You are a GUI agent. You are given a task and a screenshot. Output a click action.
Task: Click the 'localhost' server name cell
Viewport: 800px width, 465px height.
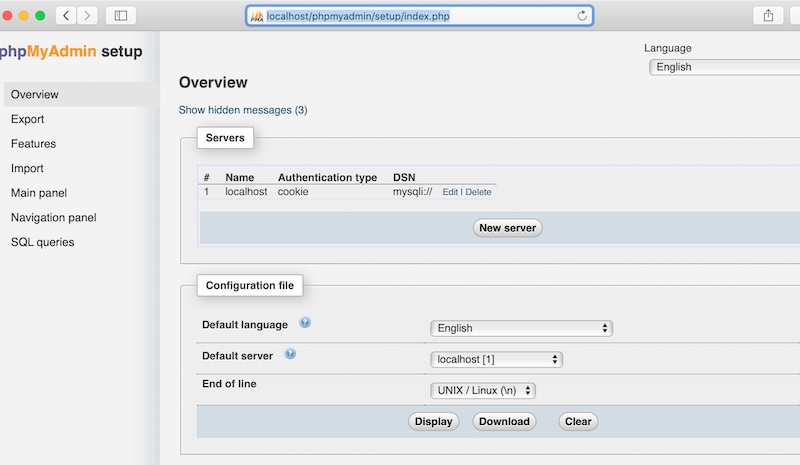(x=246, y=192)
